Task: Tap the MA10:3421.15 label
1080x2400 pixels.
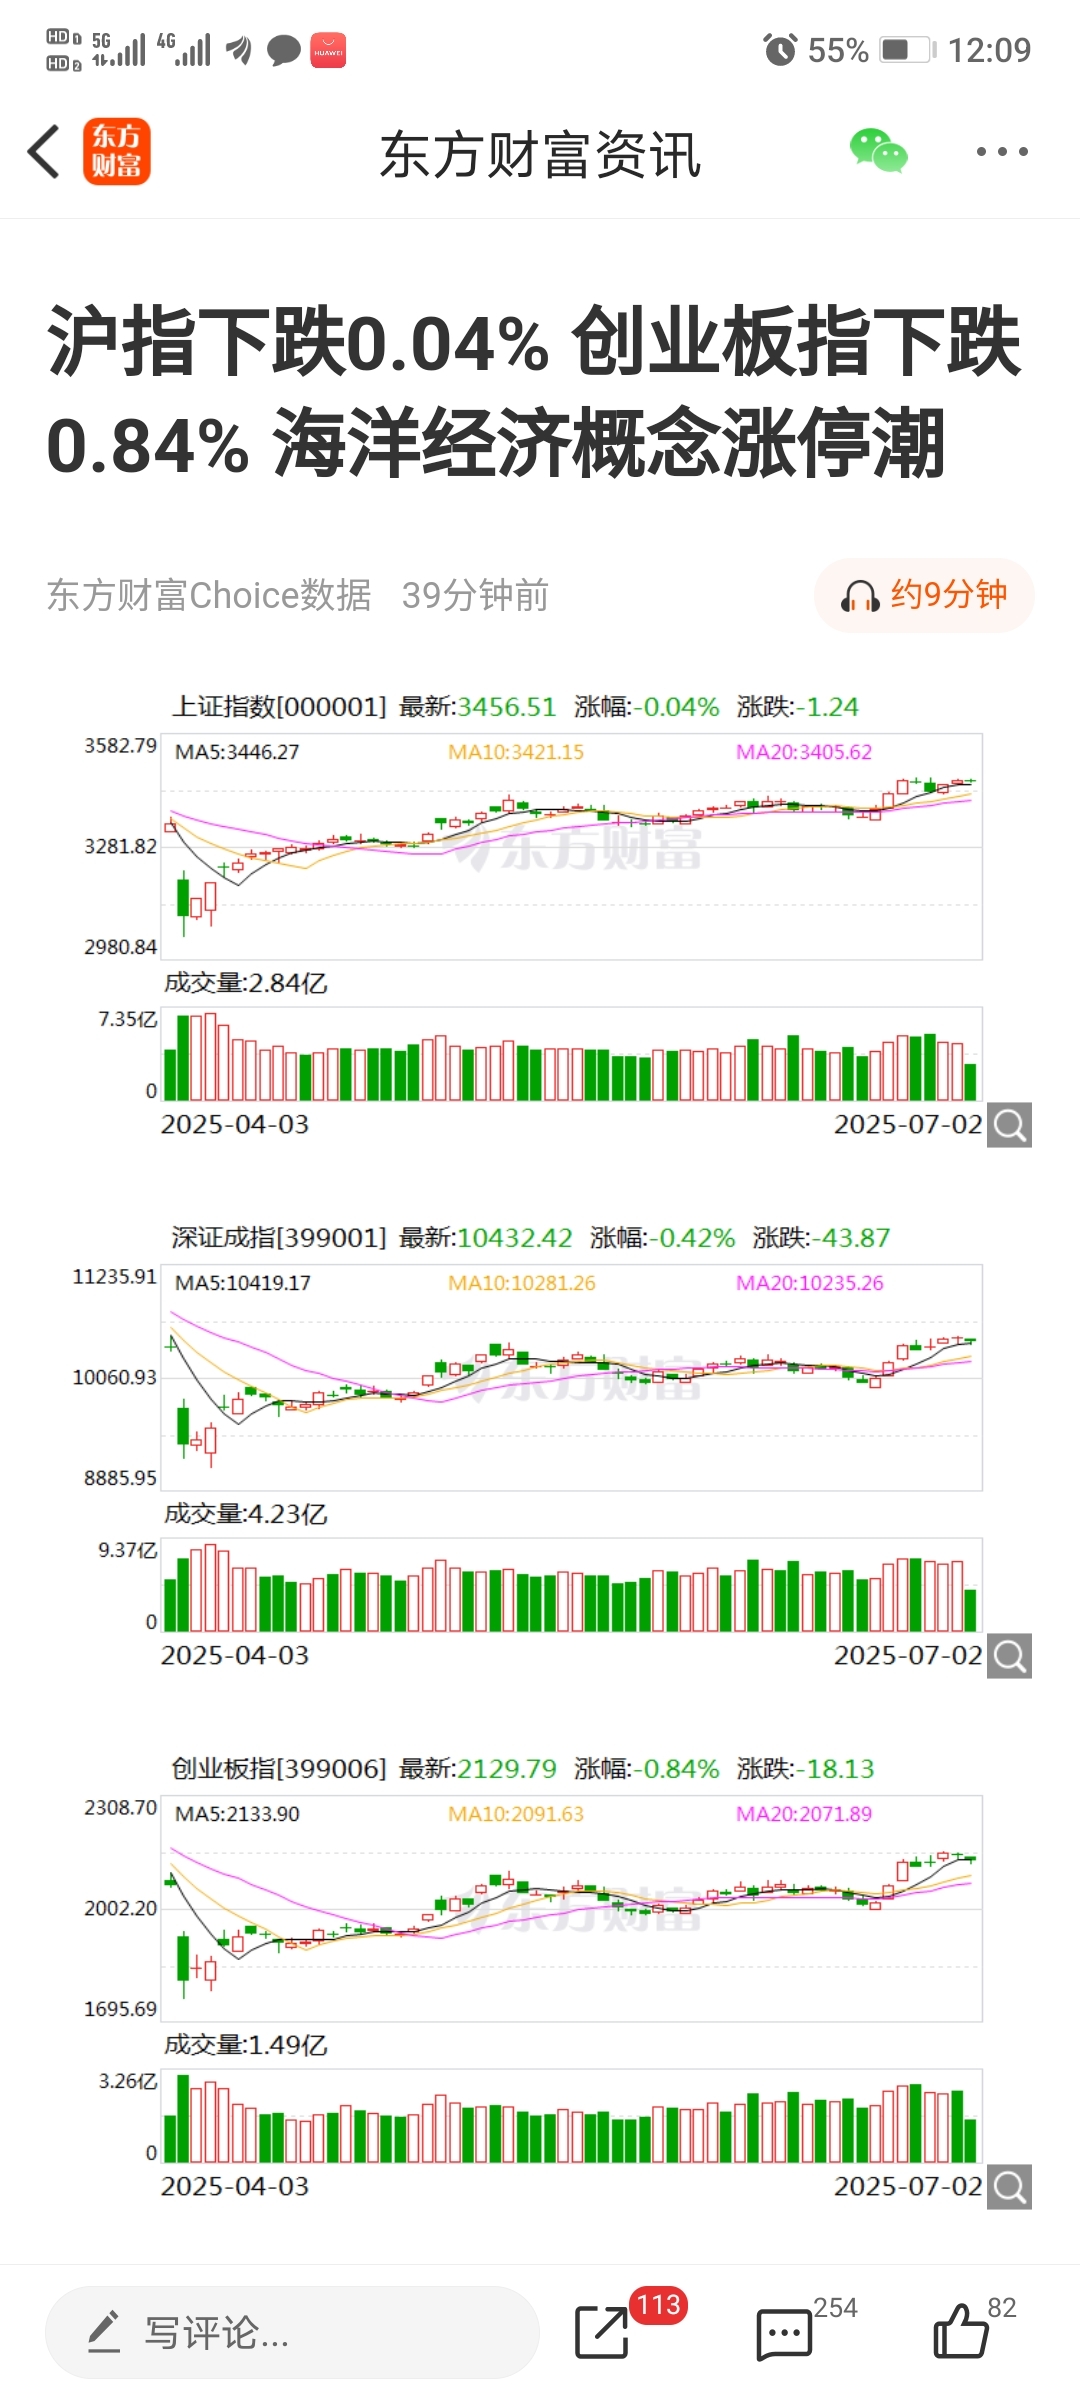Action: coord(516,752)
